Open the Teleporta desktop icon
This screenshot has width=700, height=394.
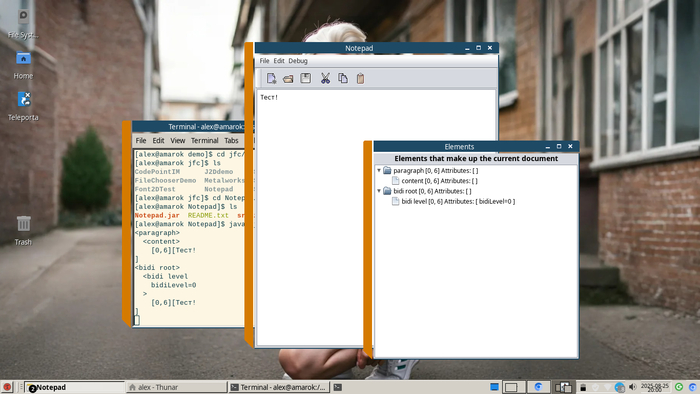(23, 106)
